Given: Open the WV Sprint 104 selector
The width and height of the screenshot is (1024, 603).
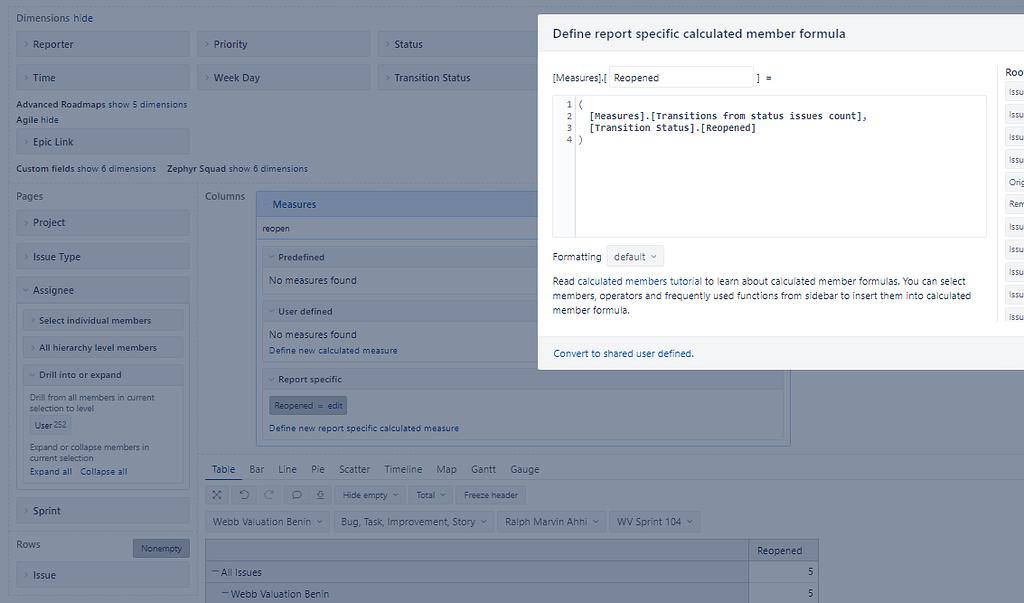Looking at the screenshot, I should (x=654, y=521).
